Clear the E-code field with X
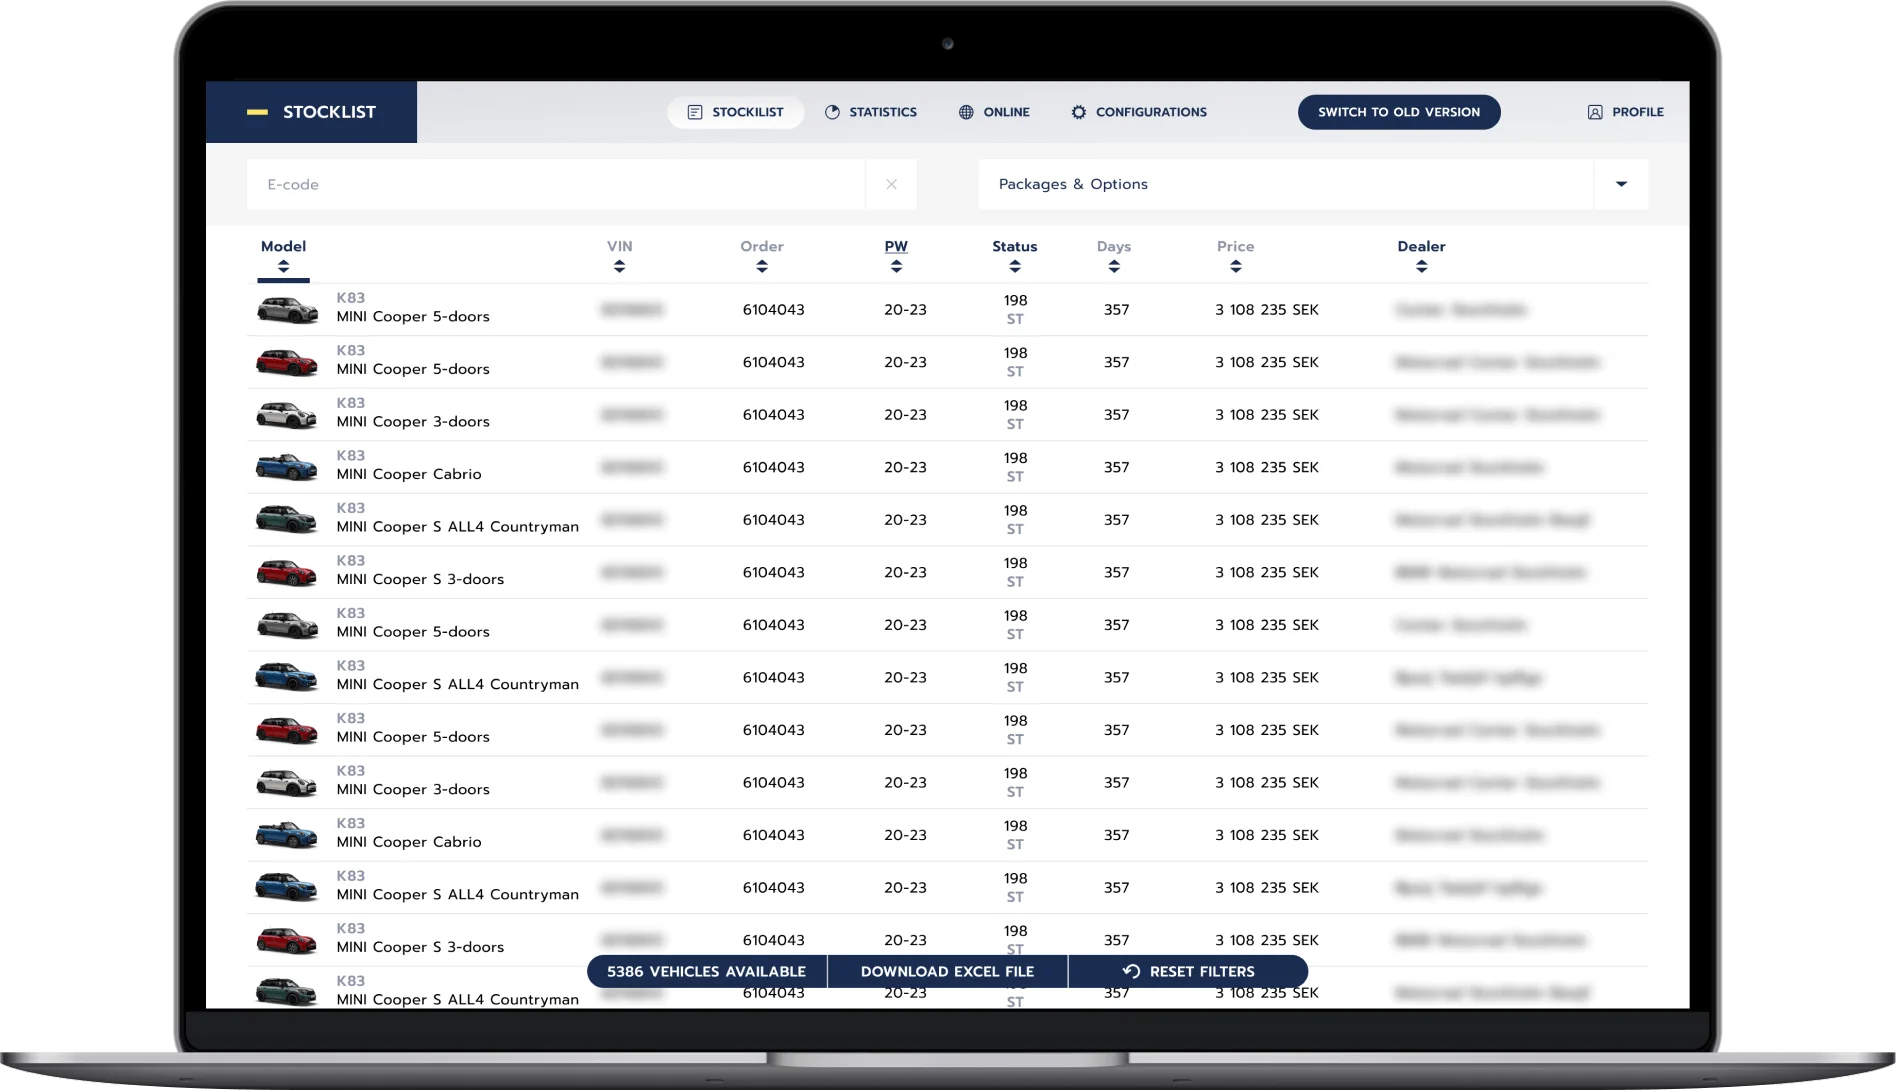Viewport: 1896px width, 1090px height. (x=891, y=185)
